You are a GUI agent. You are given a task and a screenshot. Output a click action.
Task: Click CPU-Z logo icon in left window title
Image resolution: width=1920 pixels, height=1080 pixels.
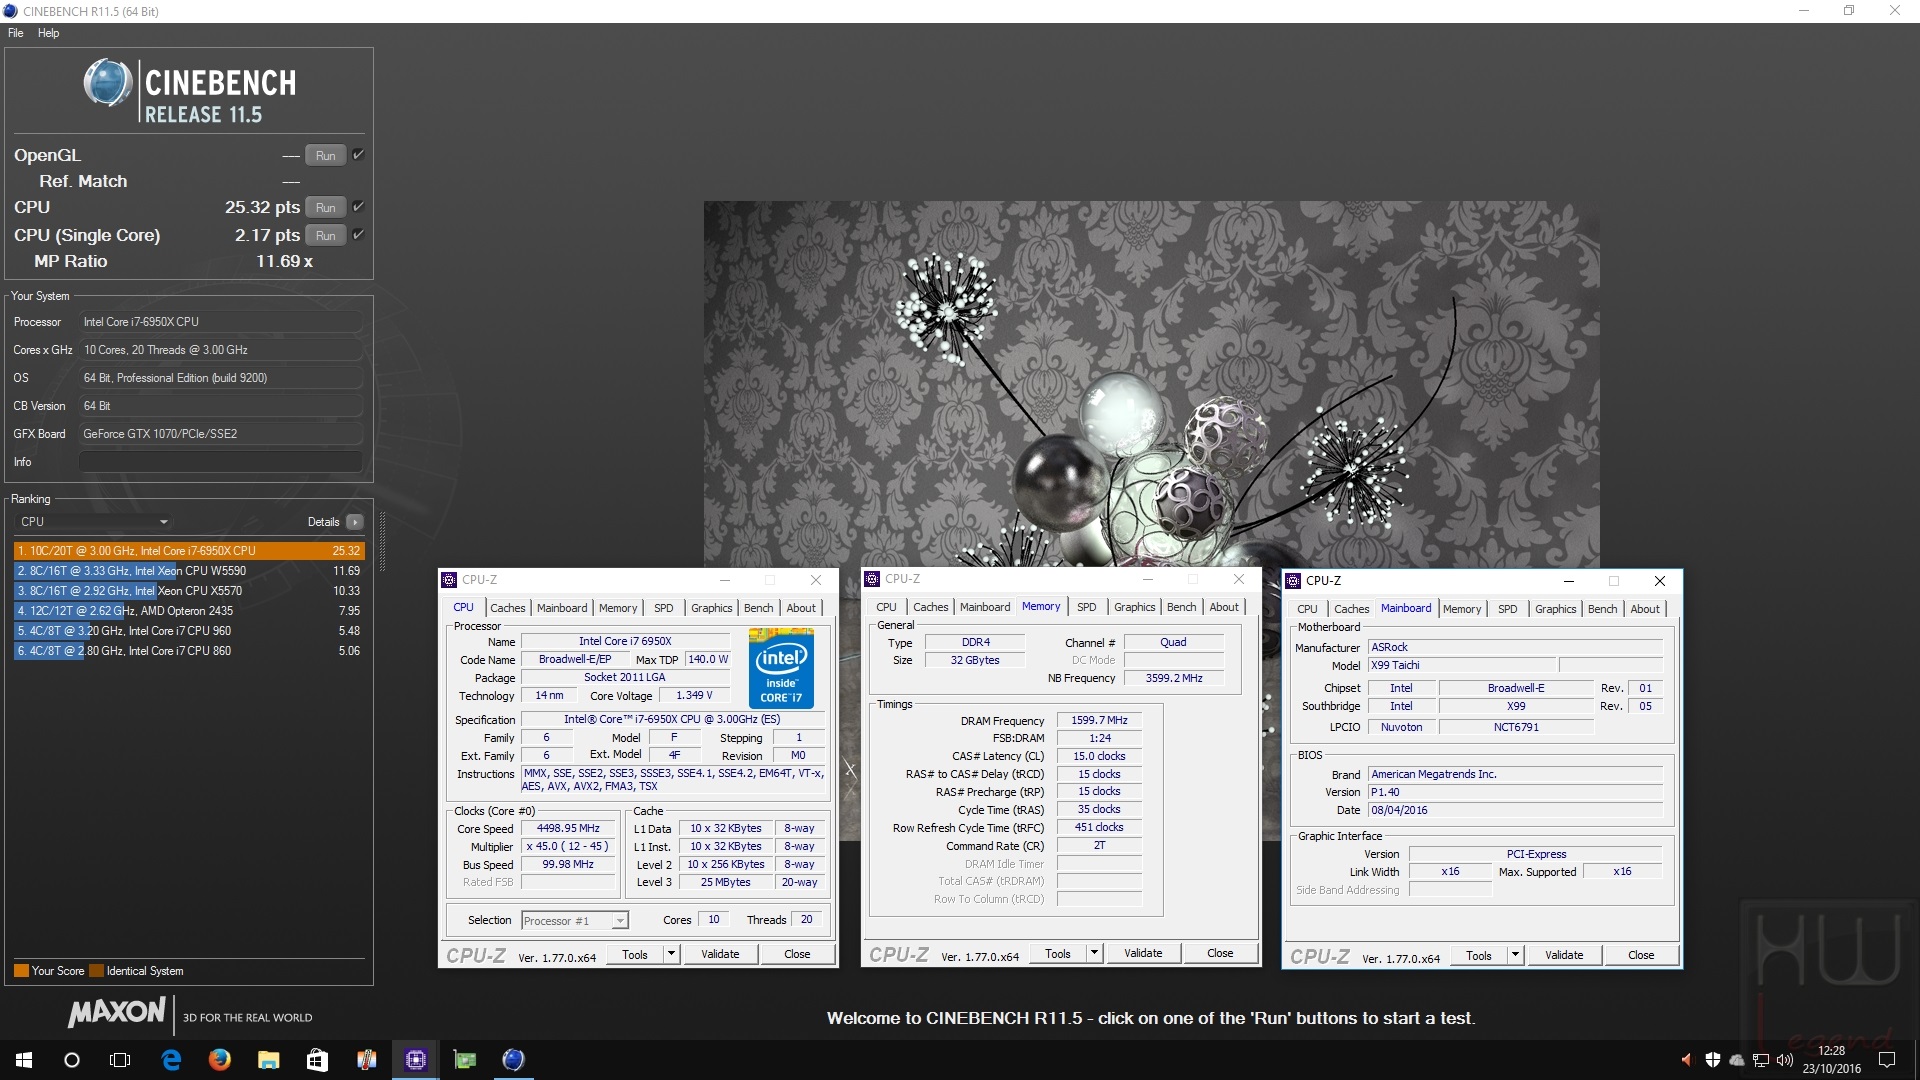[x=449, y=580]
